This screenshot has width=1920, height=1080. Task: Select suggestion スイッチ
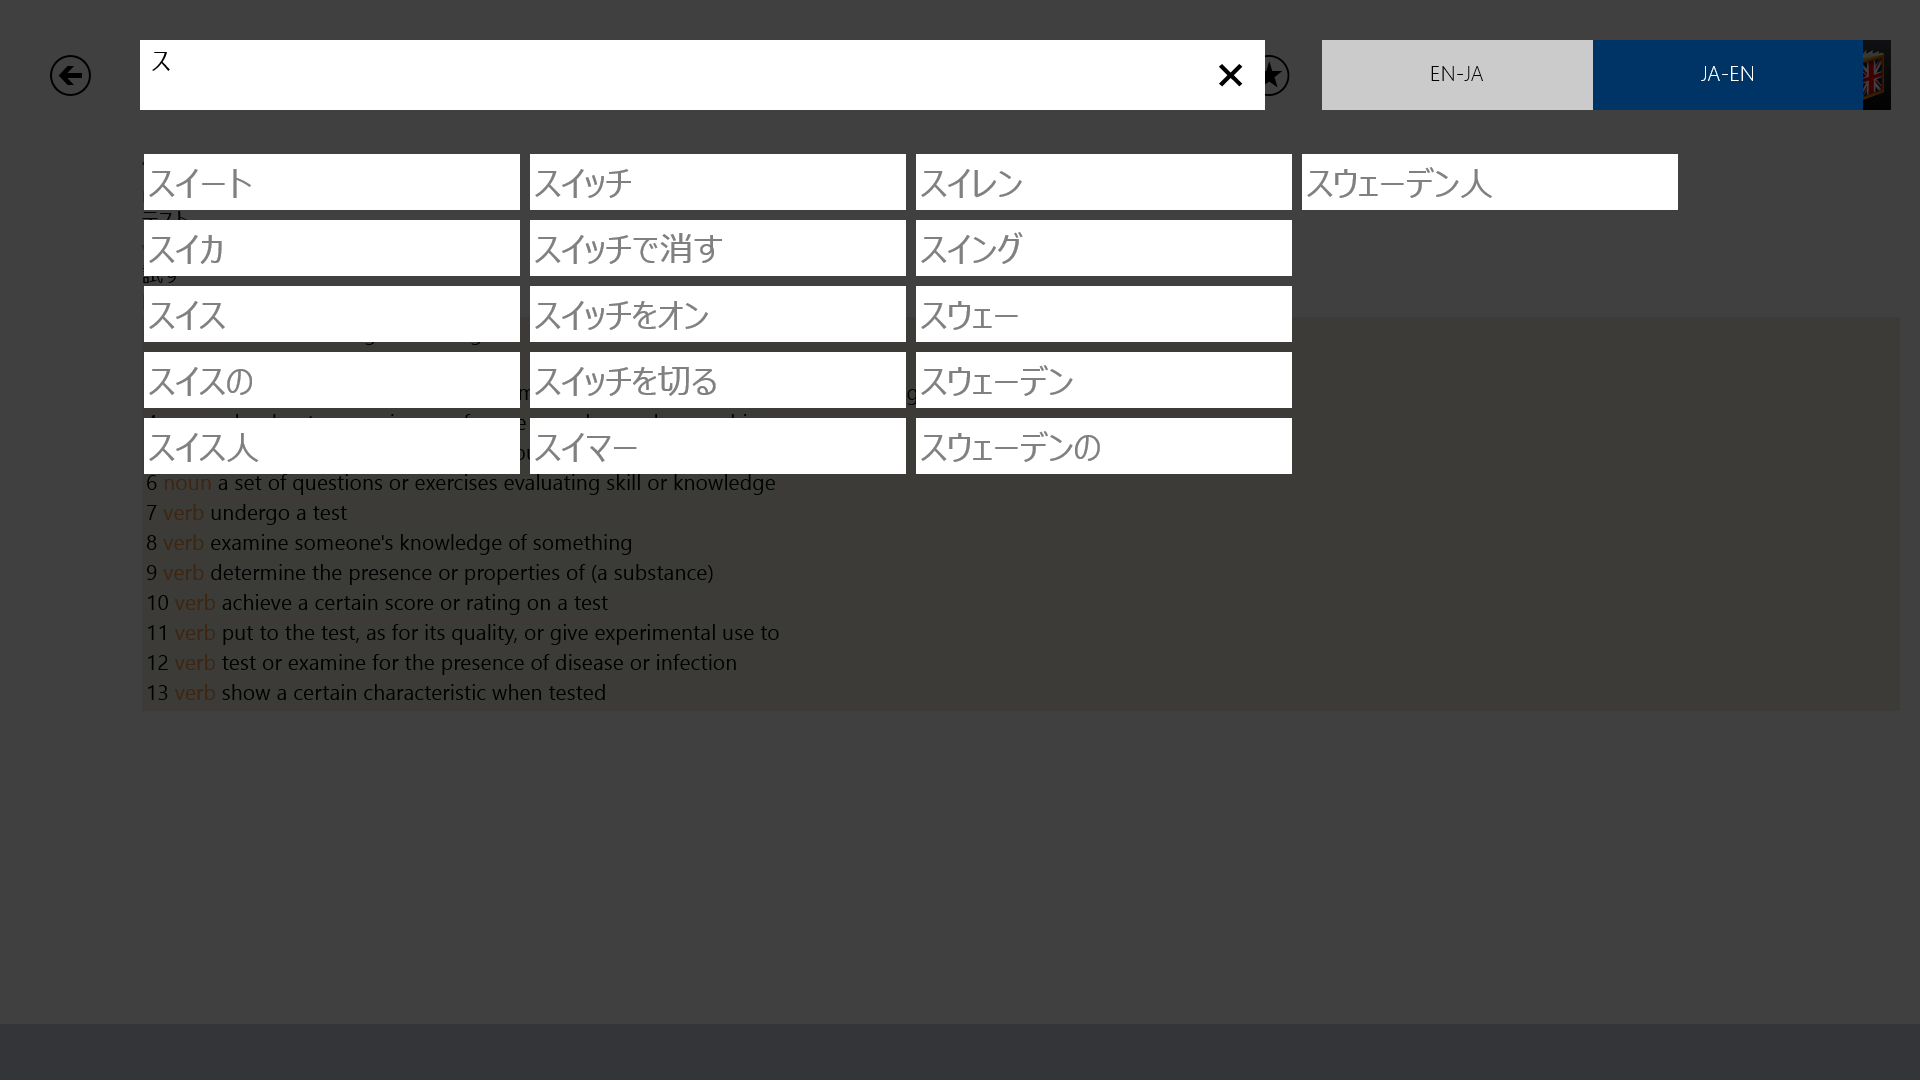pyautogui.click(x=717, y=182)
